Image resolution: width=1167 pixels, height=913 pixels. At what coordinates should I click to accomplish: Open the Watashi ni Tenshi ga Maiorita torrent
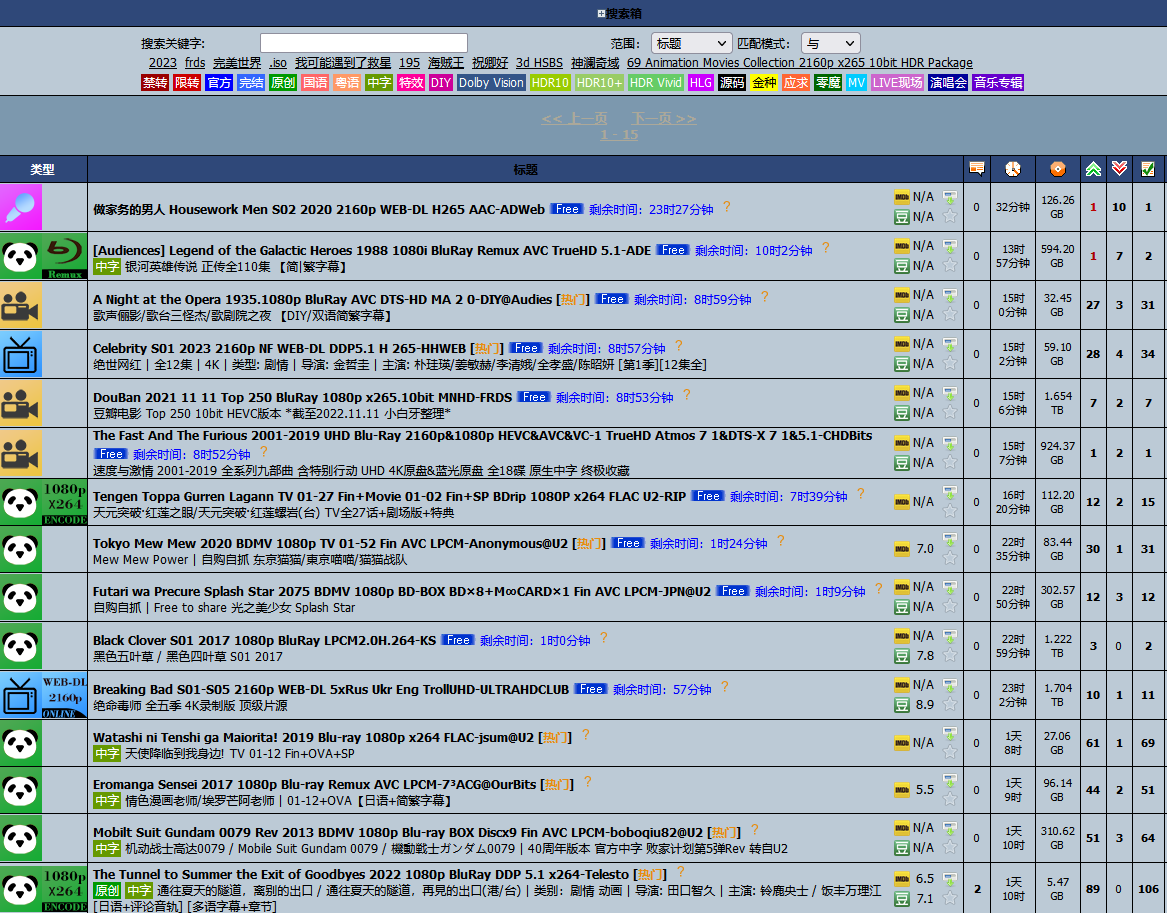313,737
